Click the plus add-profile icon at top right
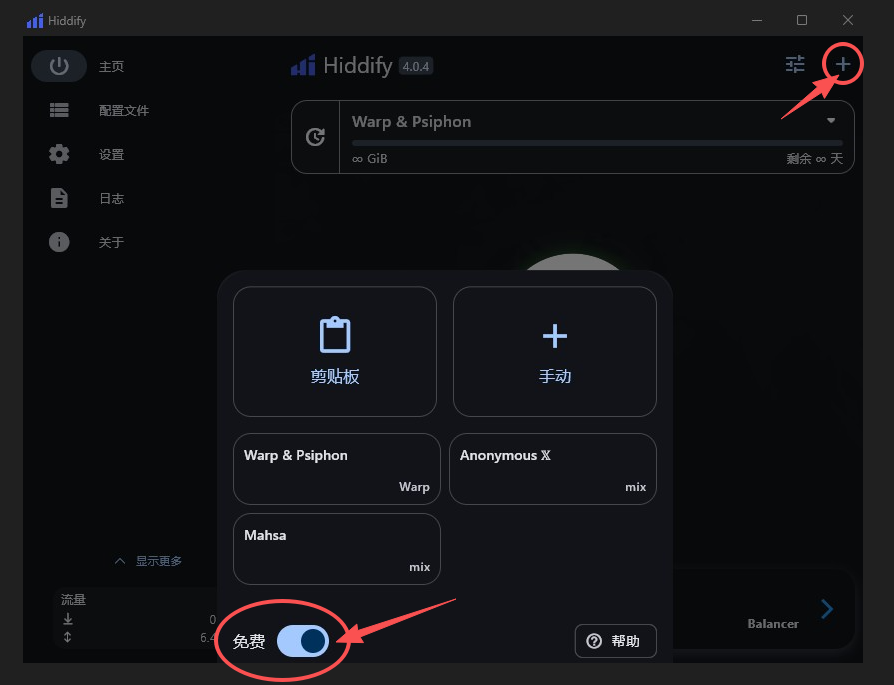This screenshot has height=685, width=894. 843,64
